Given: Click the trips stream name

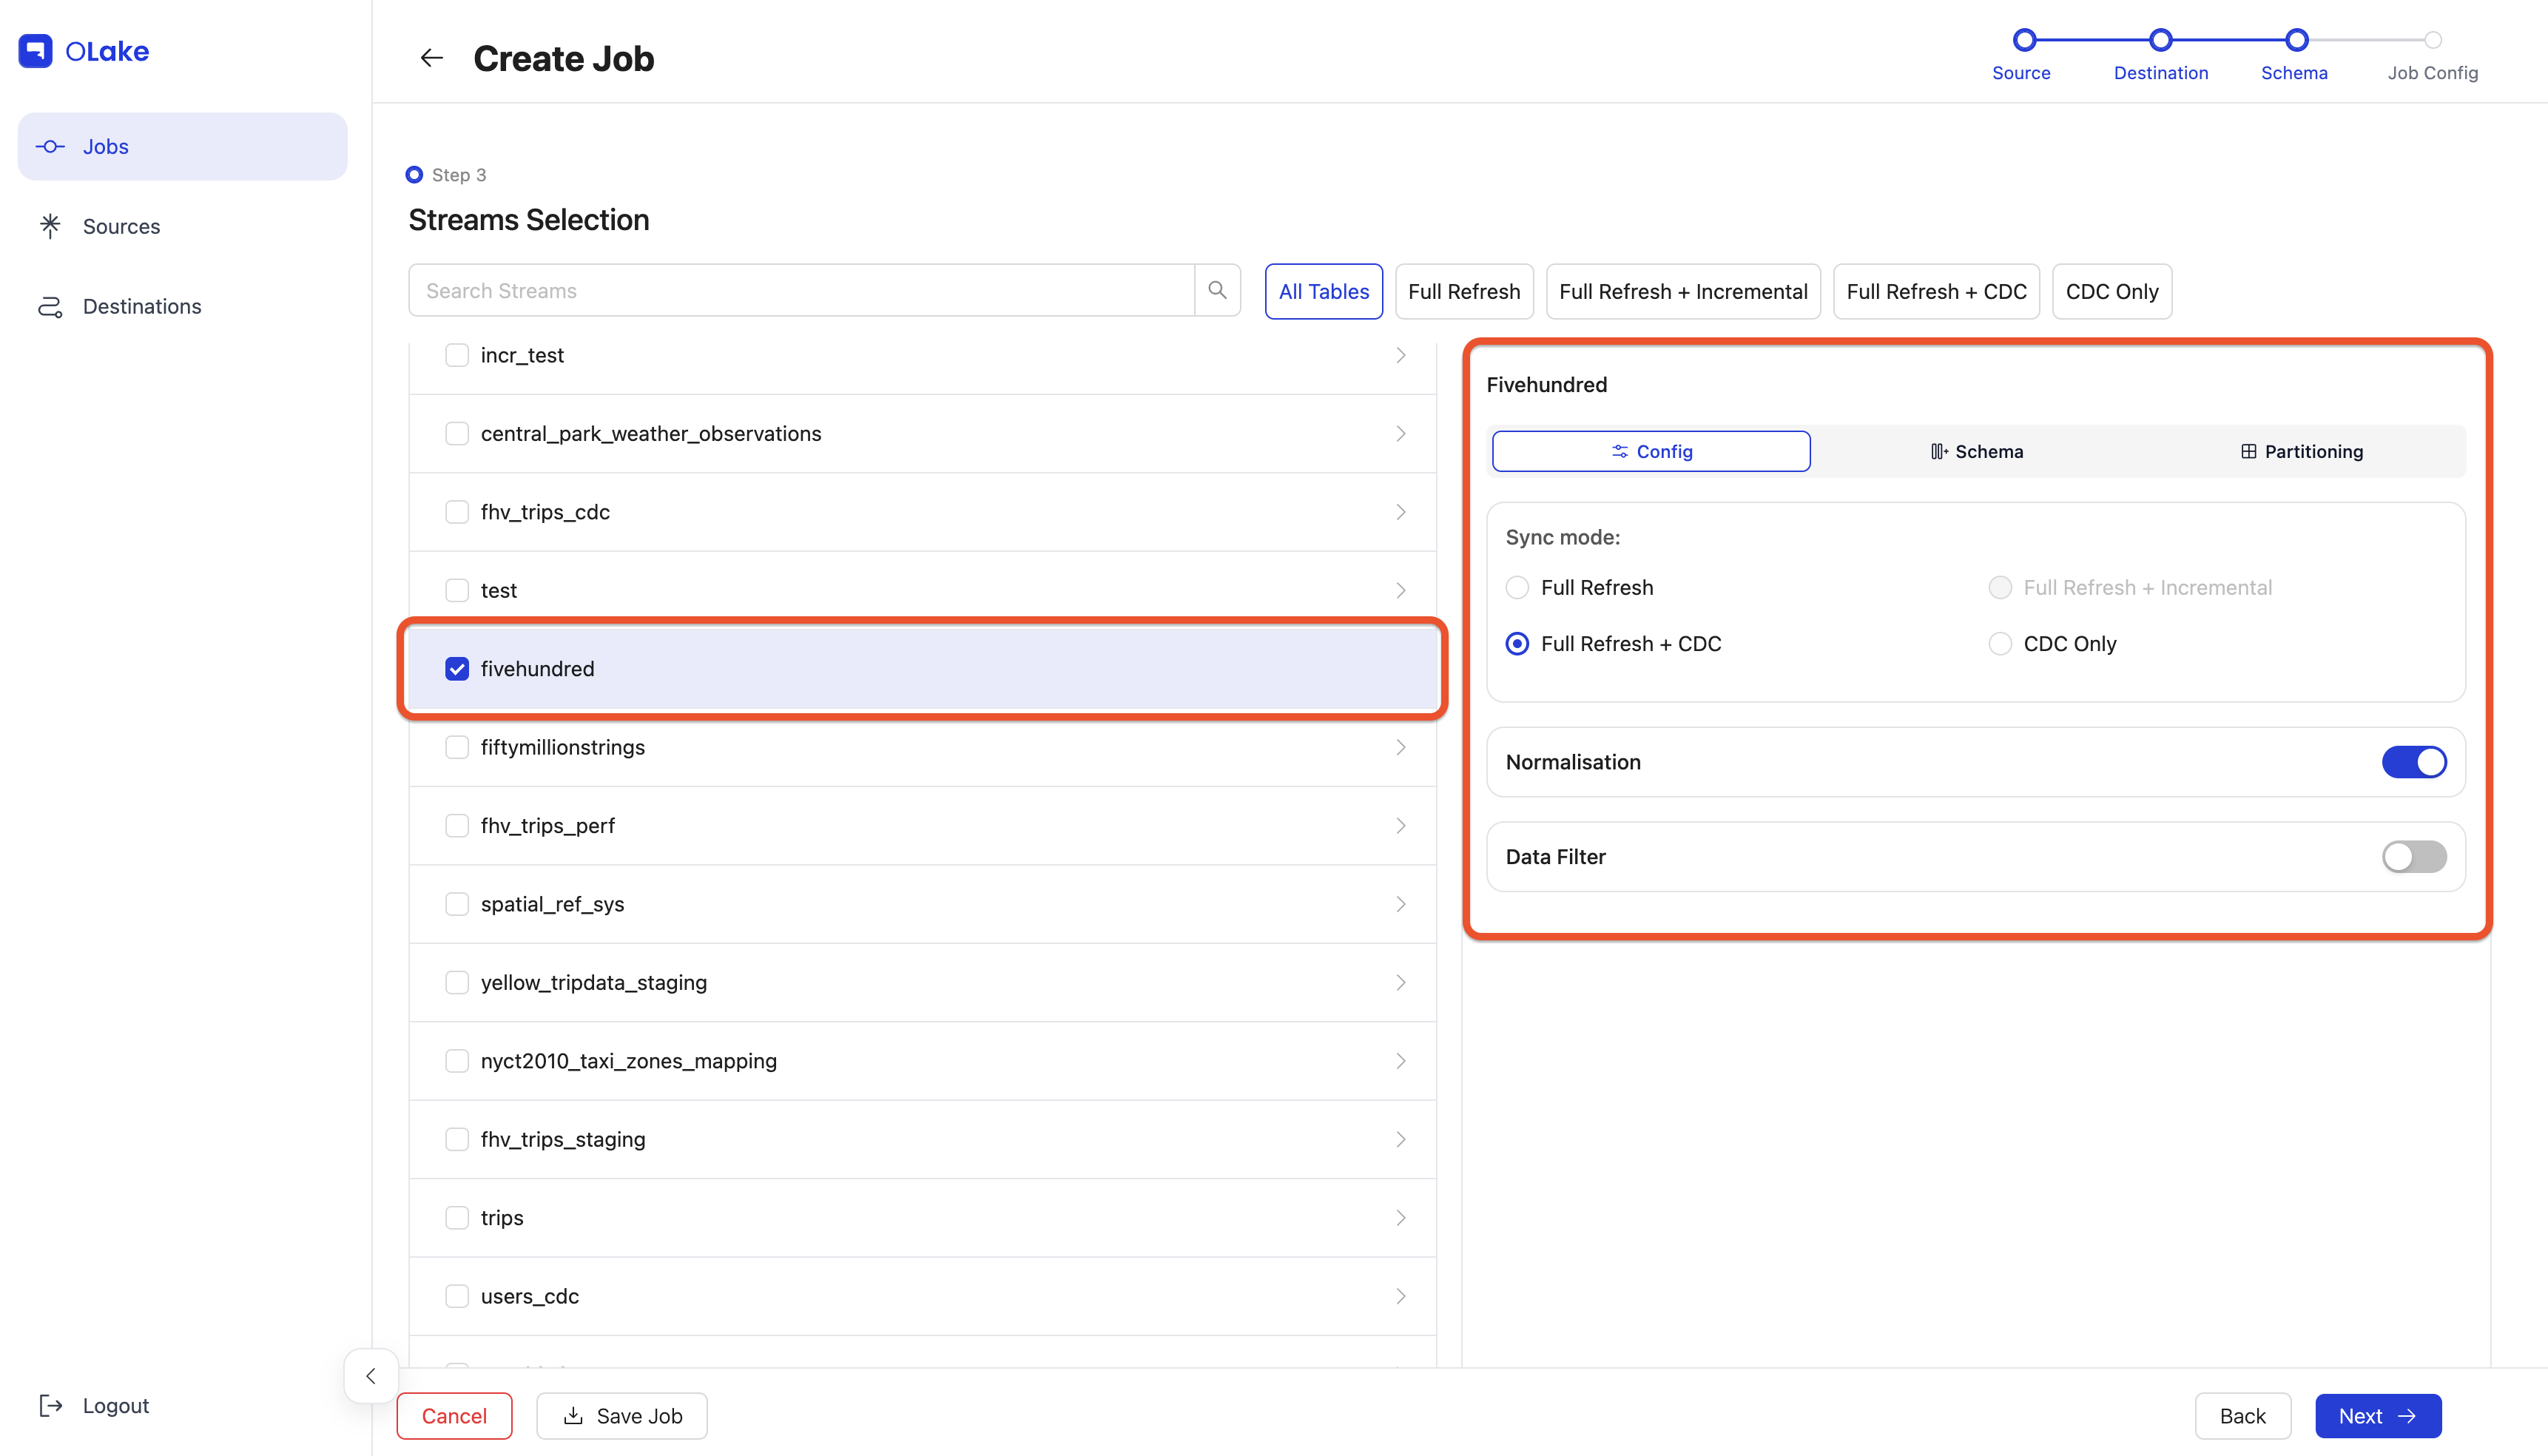Looking at the screenshot, I should (502, 1217).
